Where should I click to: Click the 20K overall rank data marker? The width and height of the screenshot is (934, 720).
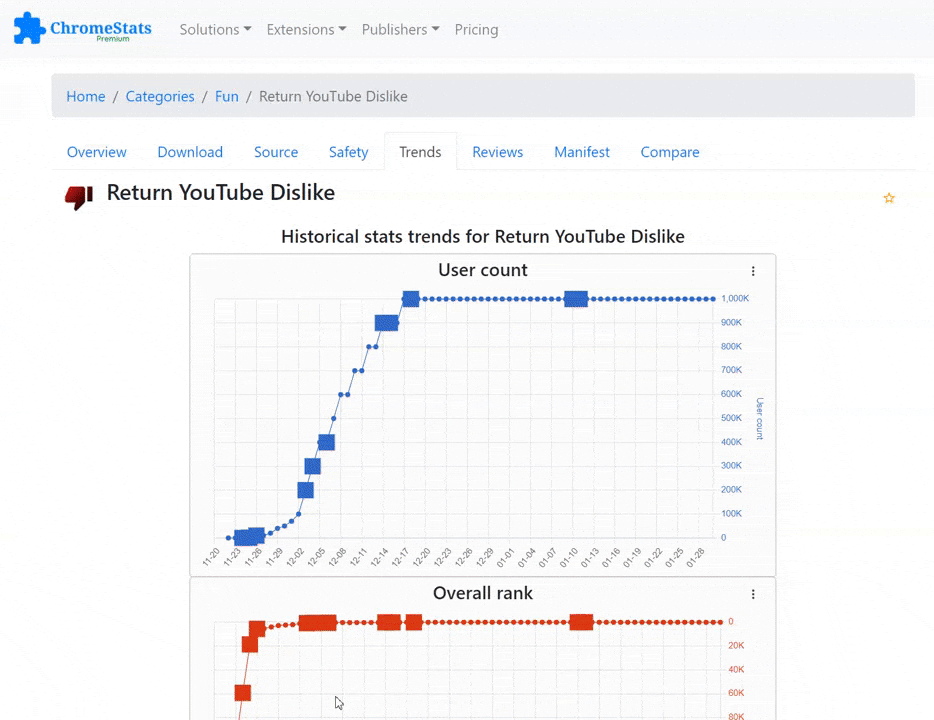click(250, 644)
